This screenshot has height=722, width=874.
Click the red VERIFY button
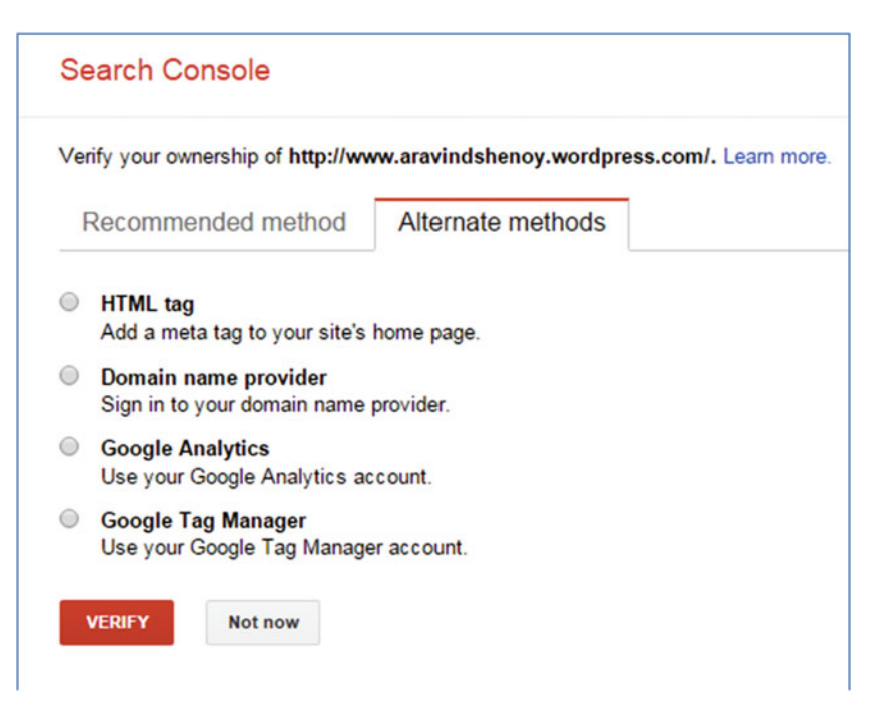(116, 622)
